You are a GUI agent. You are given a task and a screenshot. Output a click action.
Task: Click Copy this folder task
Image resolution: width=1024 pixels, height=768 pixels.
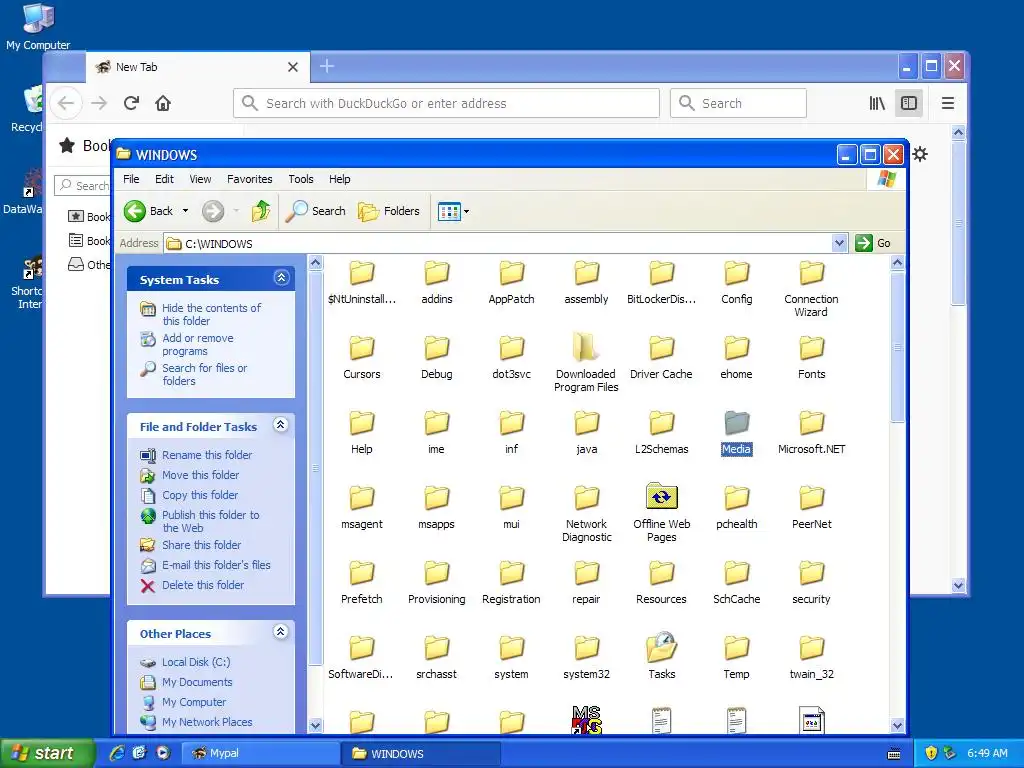click(x=199, y=495)
